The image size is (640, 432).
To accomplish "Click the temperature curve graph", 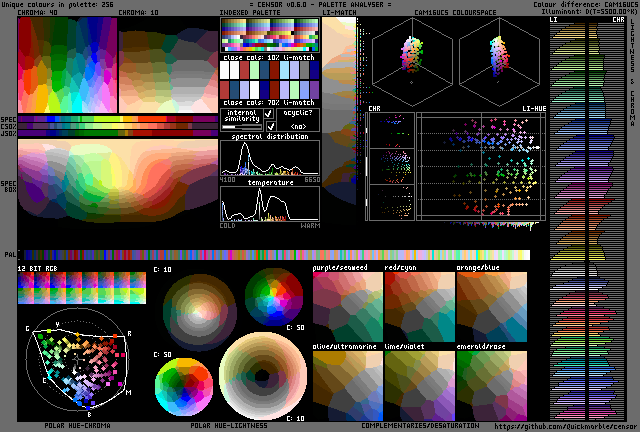I will (x=270, y=204).
